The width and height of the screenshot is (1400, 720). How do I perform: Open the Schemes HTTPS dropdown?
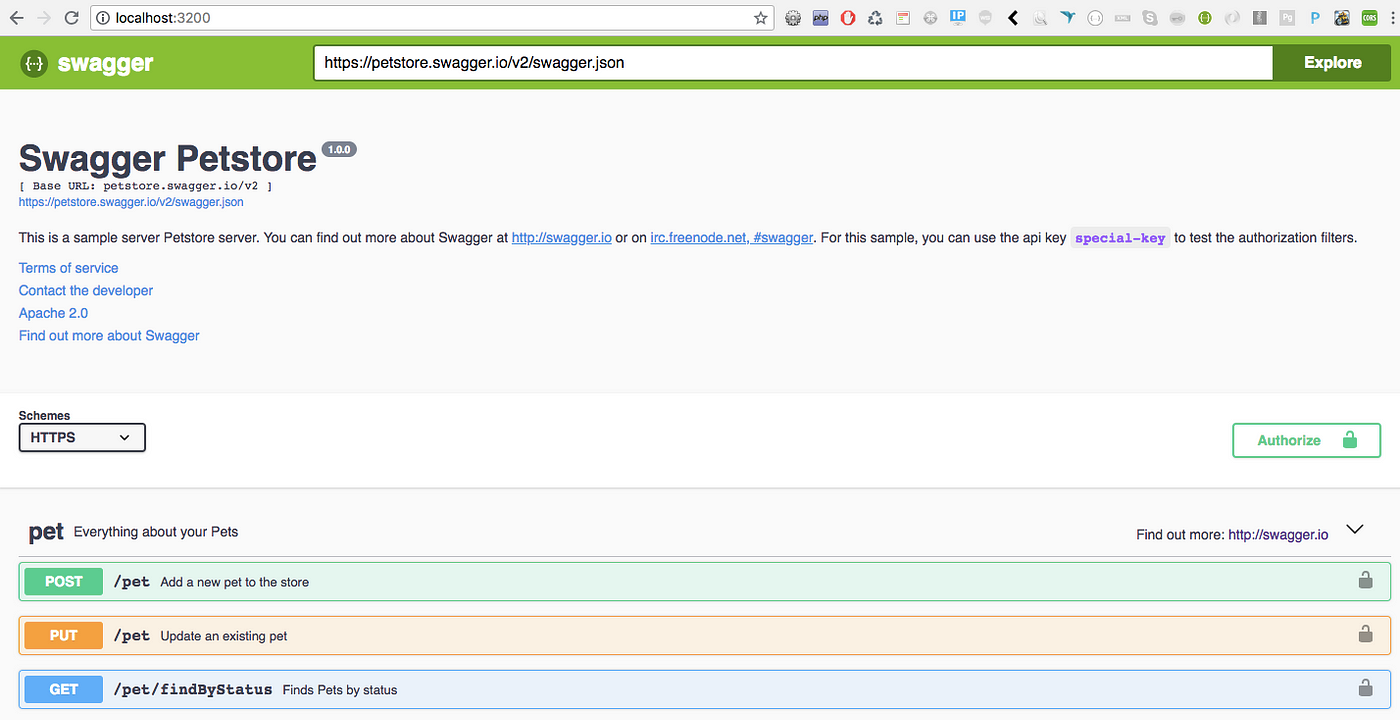coord(82,438)
